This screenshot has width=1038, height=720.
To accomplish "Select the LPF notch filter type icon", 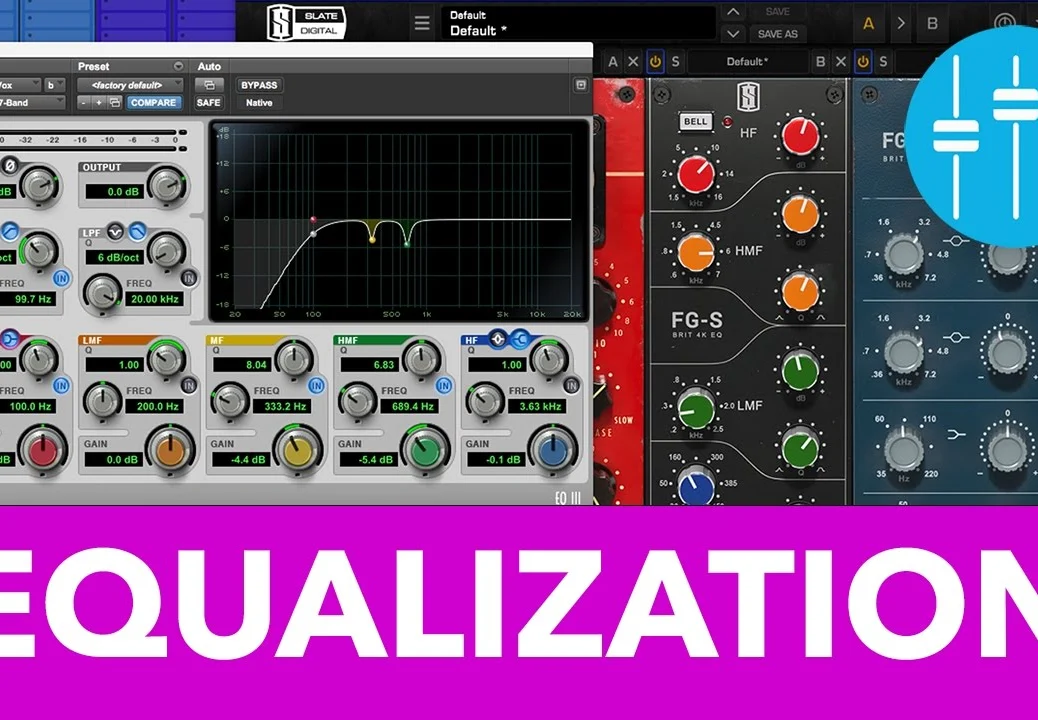I will pos(115,232).
